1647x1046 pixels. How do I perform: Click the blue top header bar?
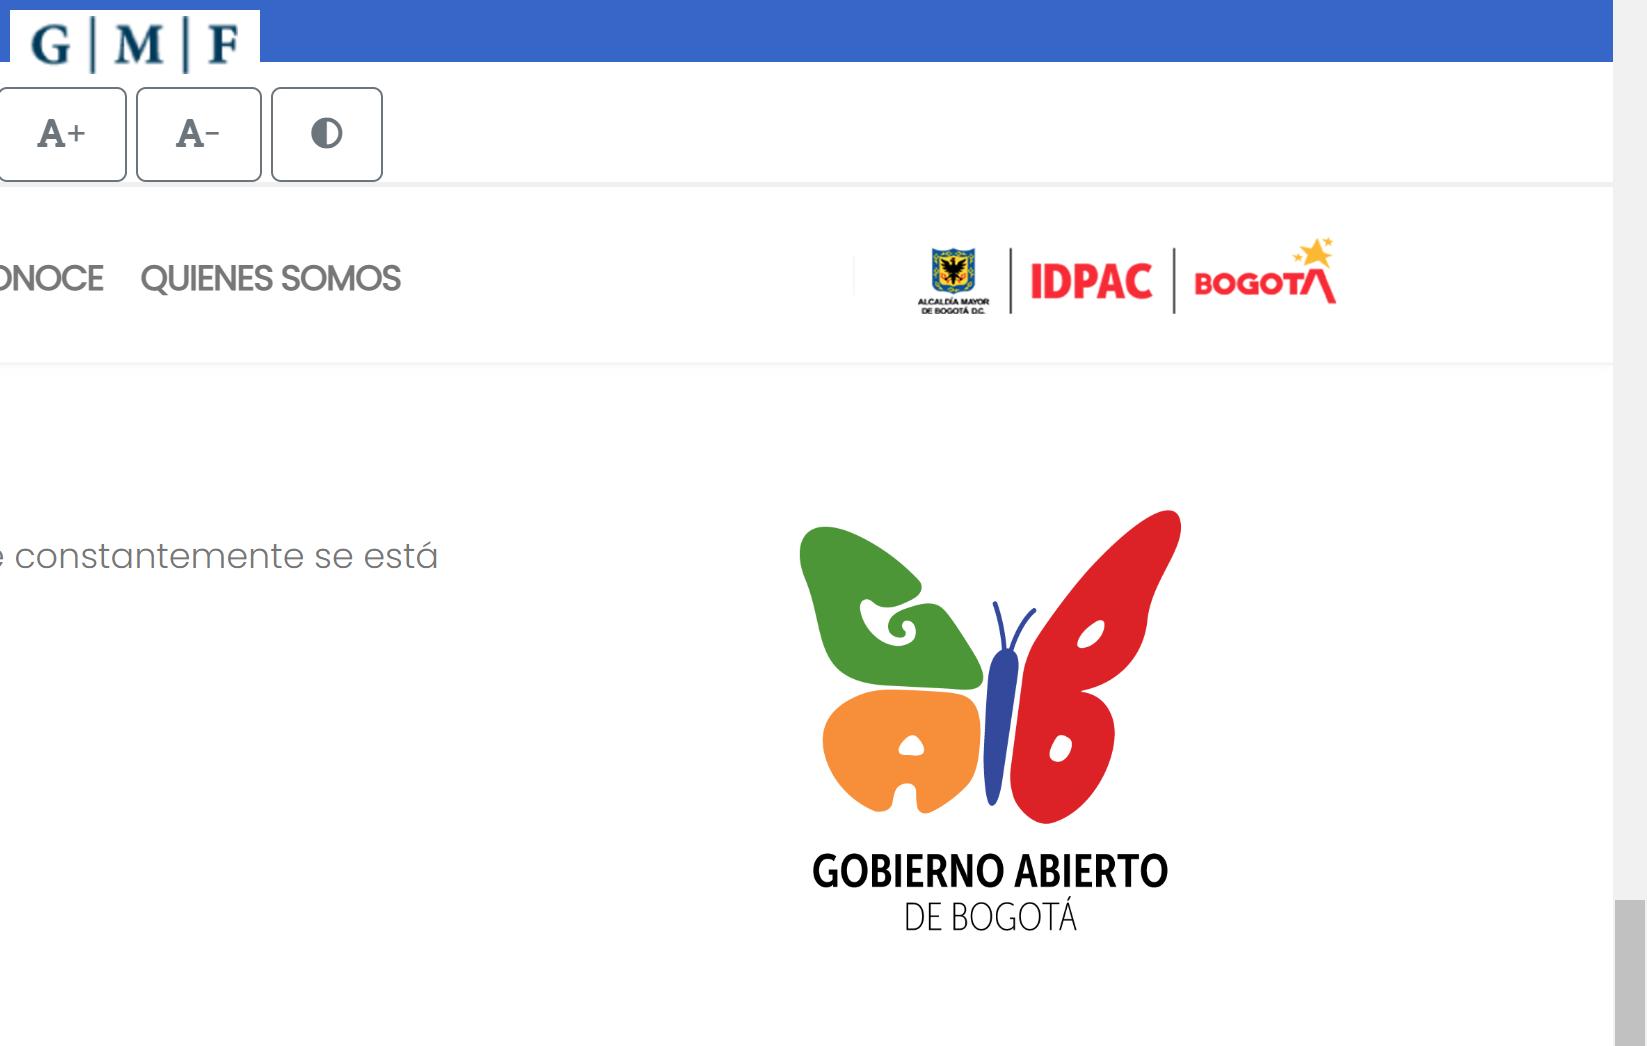[x=935, y=30]
